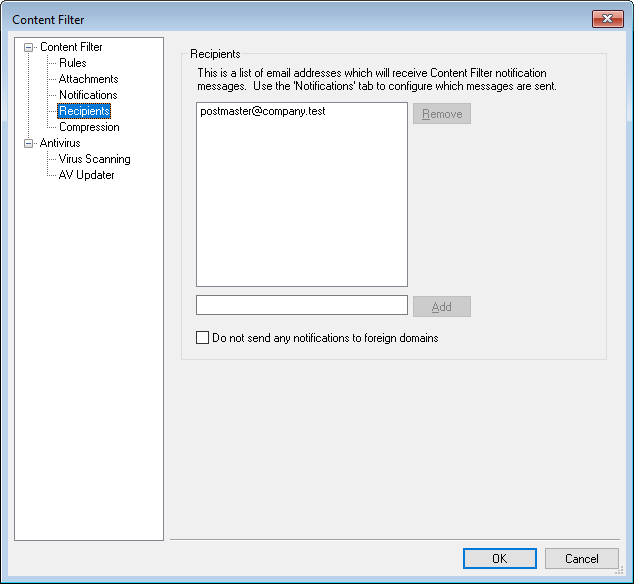Go to the Notifications tree item
Viewport: 634px width, 584px height.
88,95
